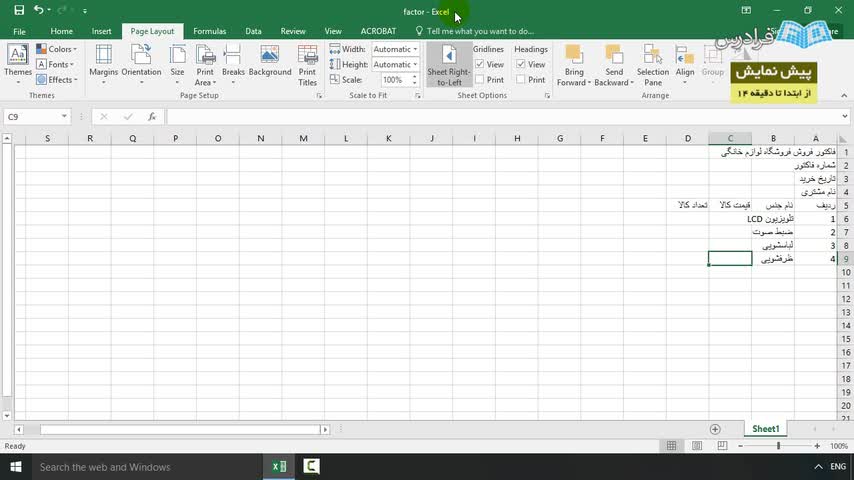
Task: Toggle Headings Print checkbox
Action: (521, 80)
